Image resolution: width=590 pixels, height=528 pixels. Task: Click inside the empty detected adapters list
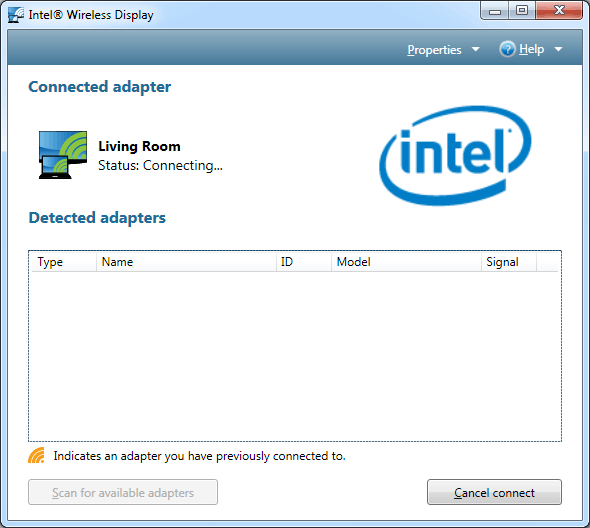295,356
